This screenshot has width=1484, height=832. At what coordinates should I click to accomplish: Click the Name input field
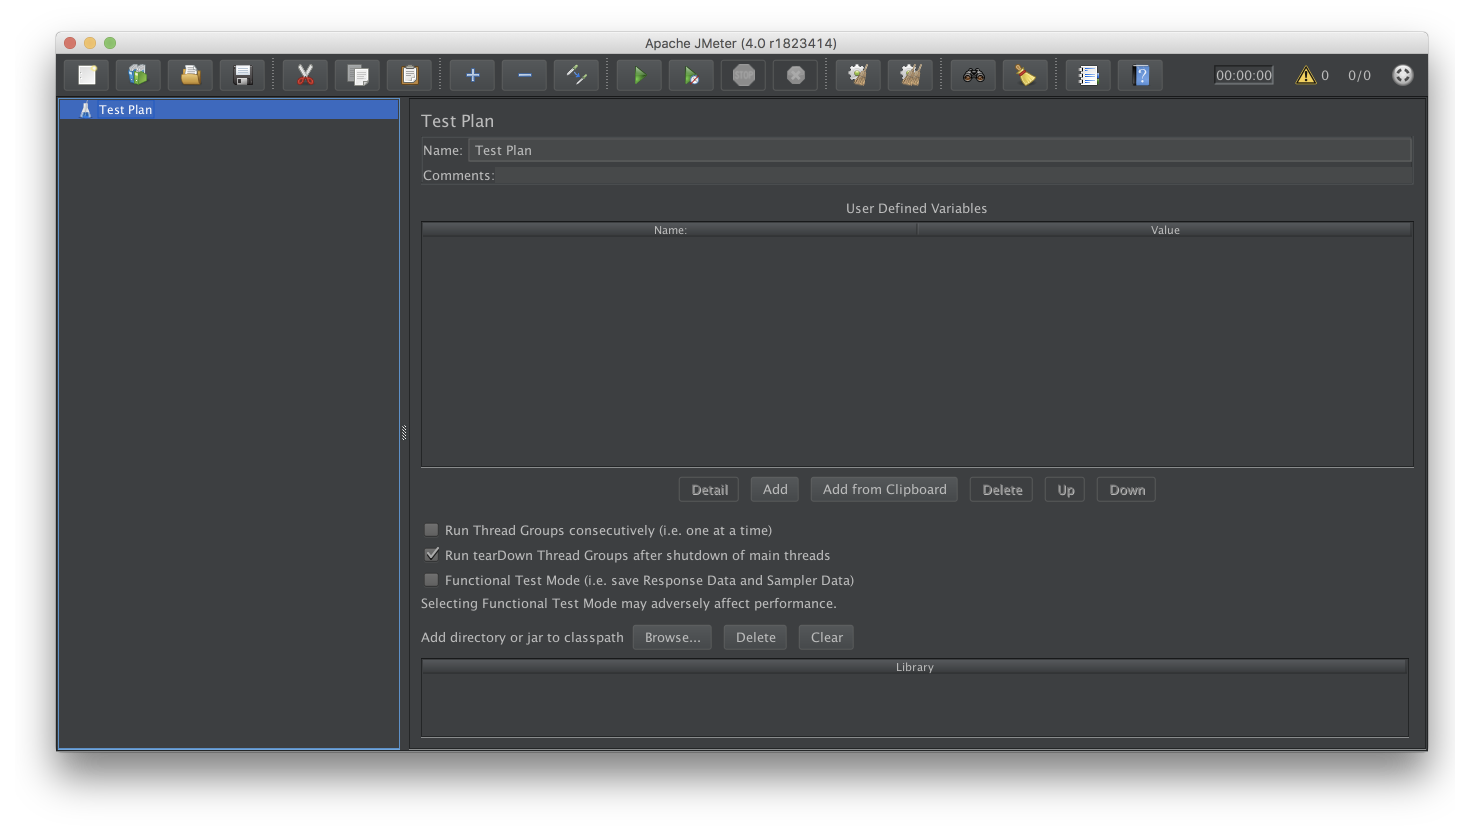[x=940, y=150]
